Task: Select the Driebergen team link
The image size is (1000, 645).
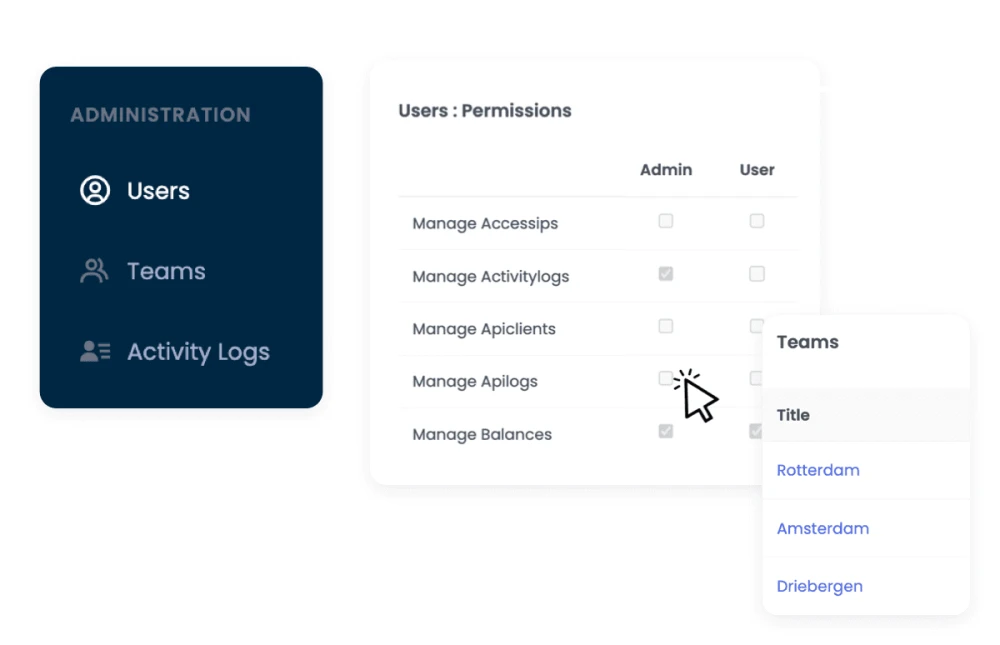Action: [x=819, y=586]
